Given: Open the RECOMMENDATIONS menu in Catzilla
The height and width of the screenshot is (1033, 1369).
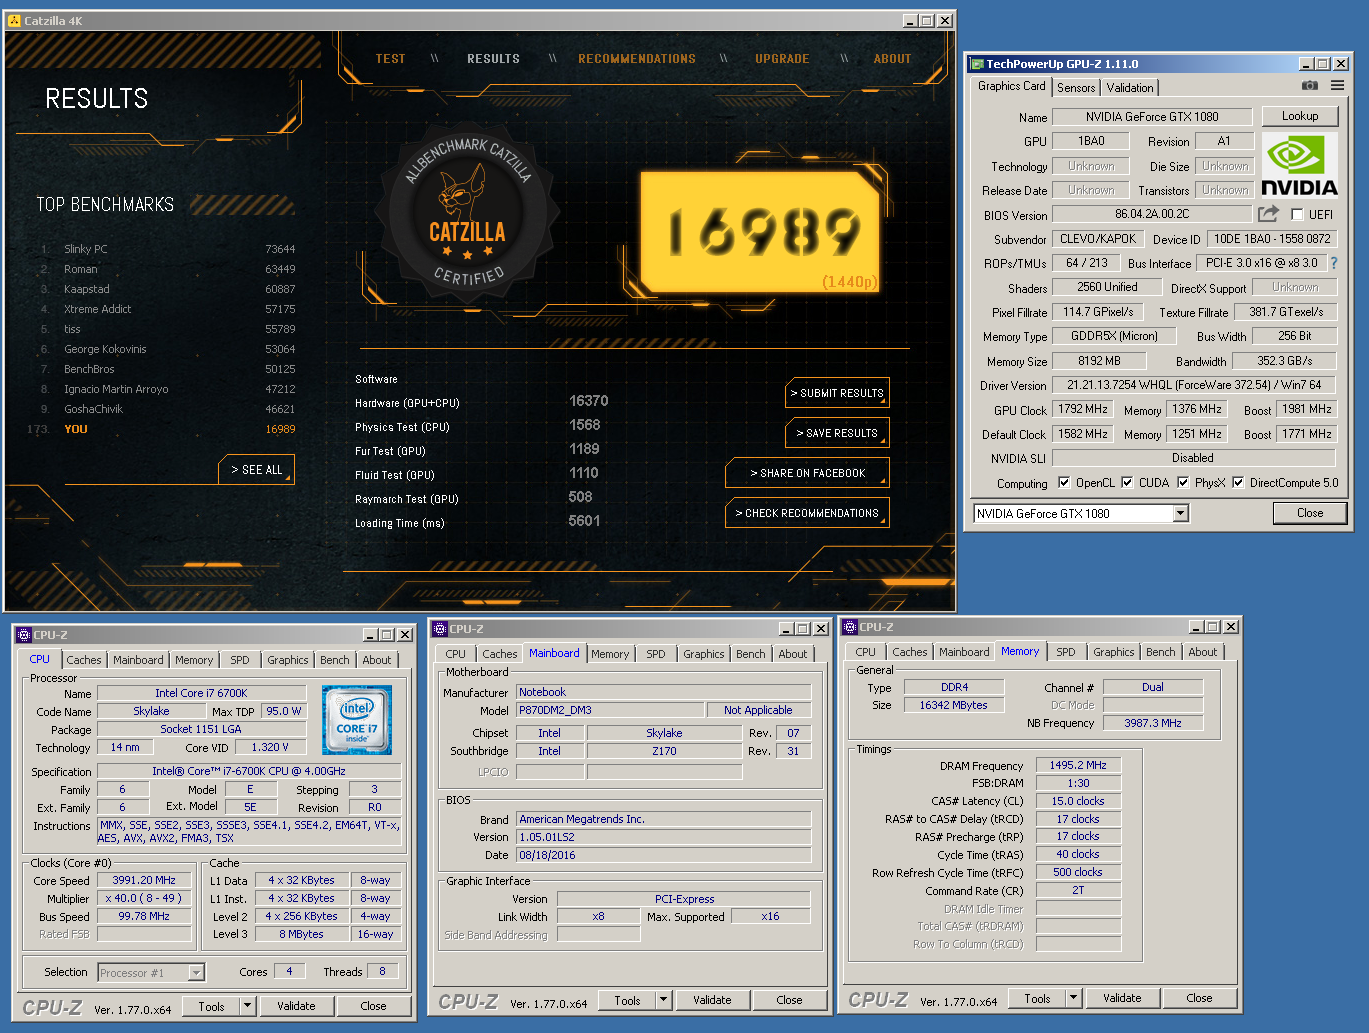Looking at the screenshot, I should pos(637,59).
